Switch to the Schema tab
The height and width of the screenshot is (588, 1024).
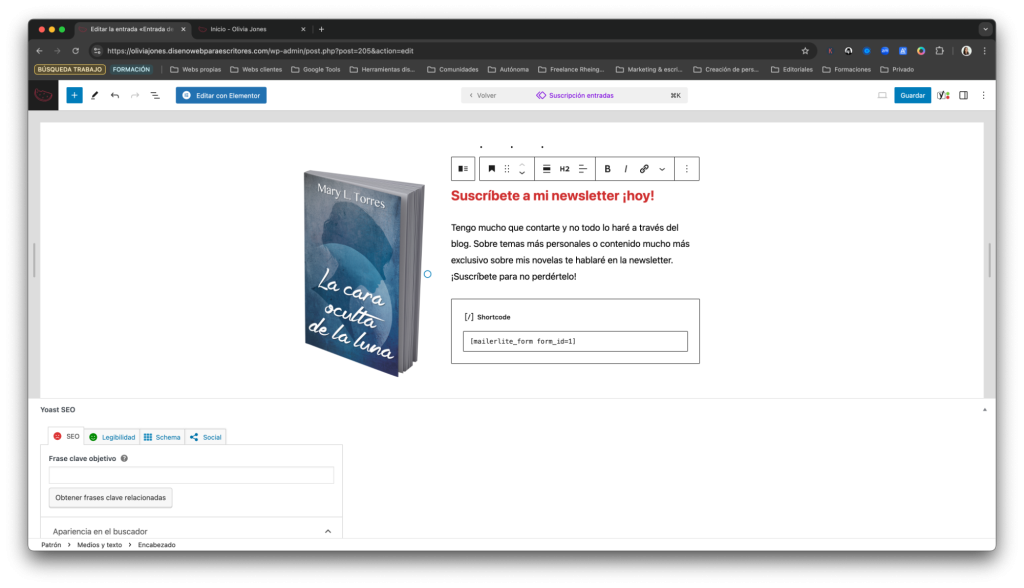pos(161,437)
